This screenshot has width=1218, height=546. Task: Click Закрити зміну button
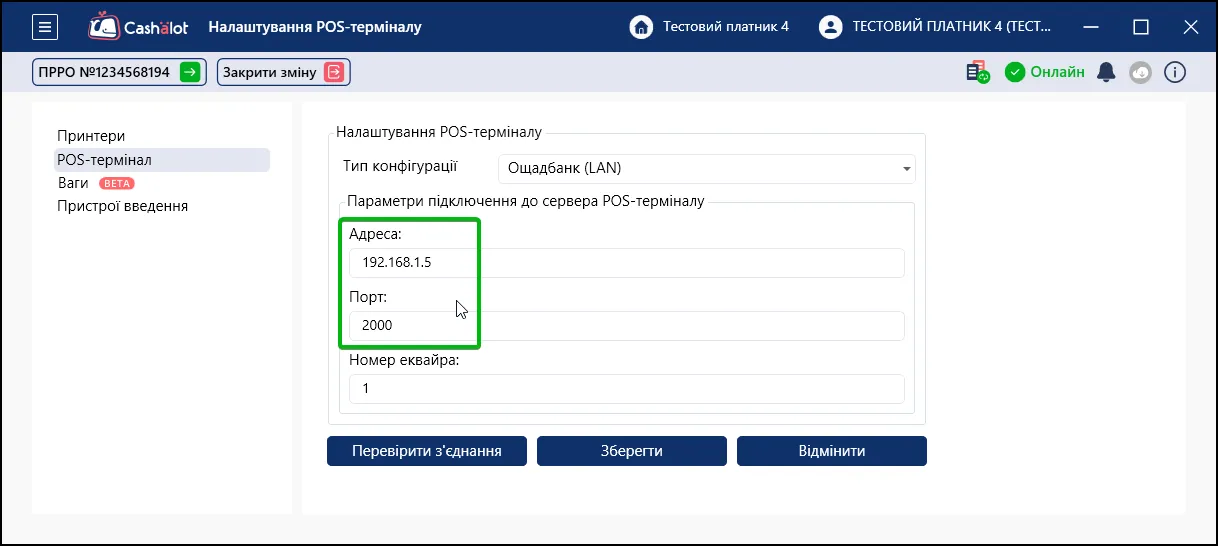(x=284, y=72)
